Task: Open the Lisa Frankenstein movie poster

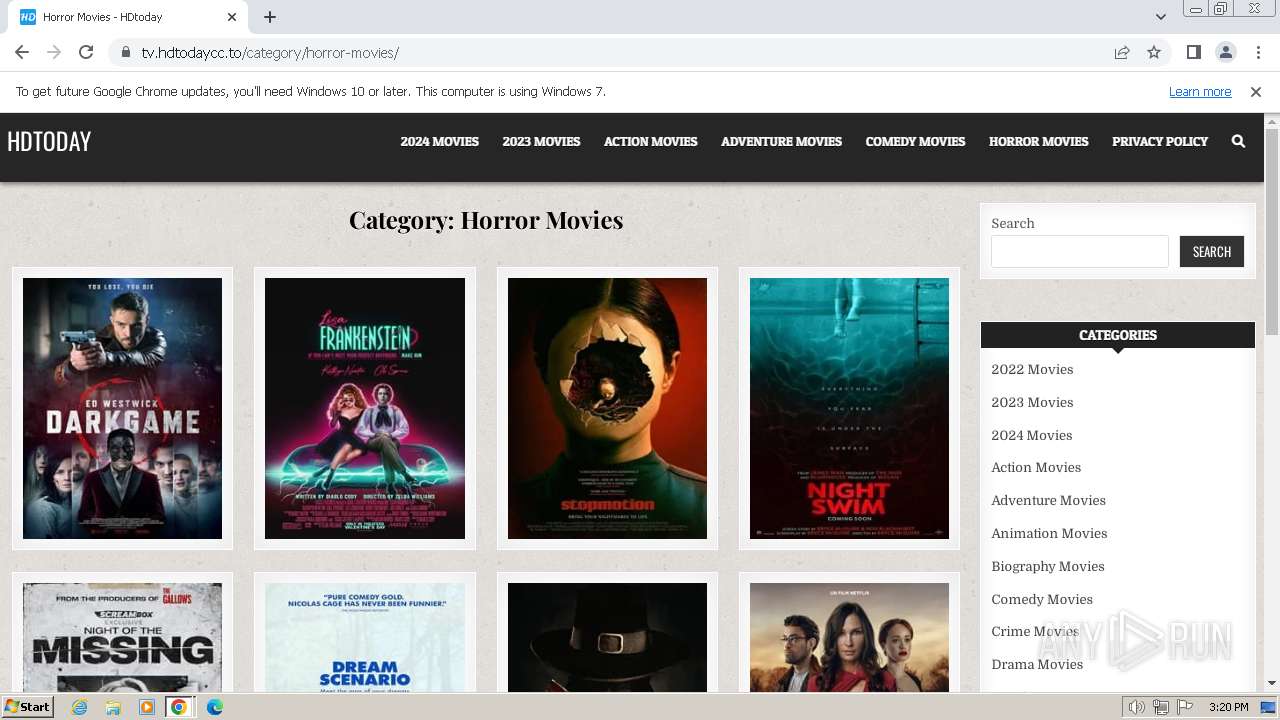Action: 365,408
